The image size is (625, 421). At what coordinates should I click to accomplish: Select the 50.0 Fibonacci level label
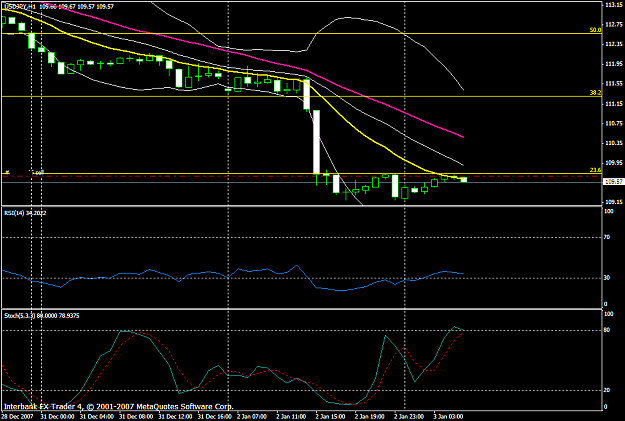click(x=596, y=30)
